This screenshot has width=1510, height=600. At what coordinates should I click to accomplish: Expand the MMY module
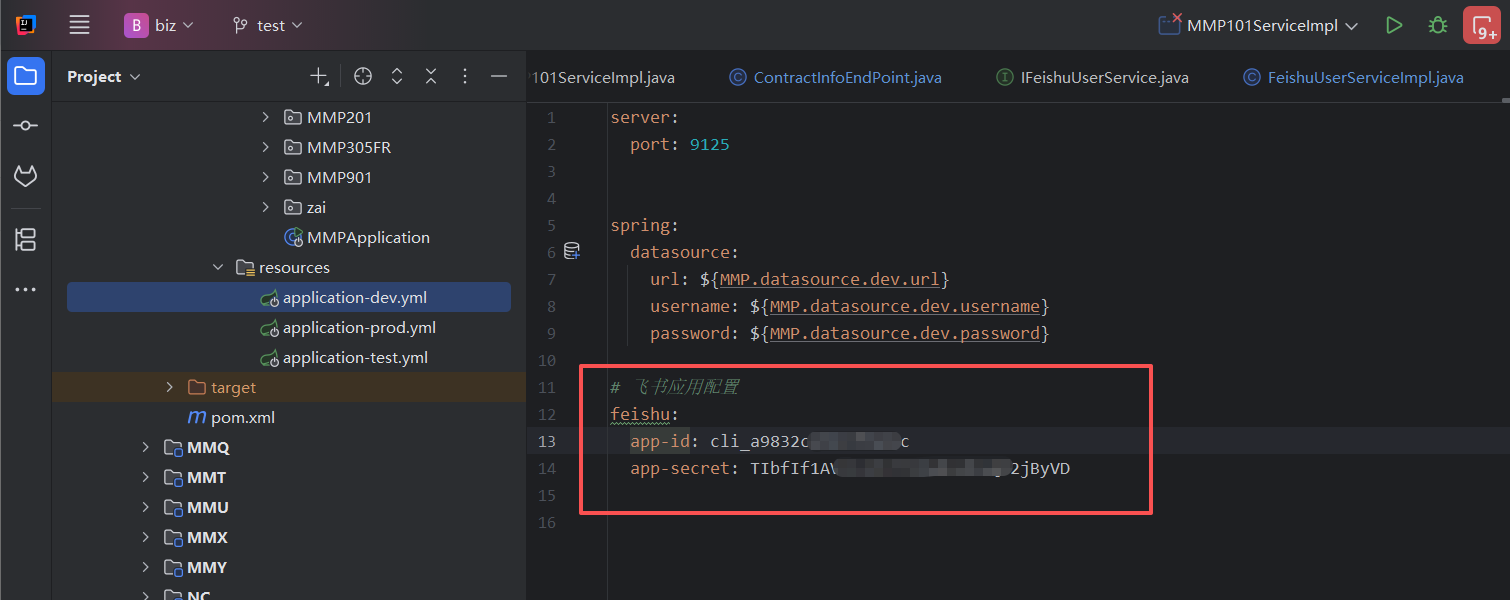pos(146,567)
